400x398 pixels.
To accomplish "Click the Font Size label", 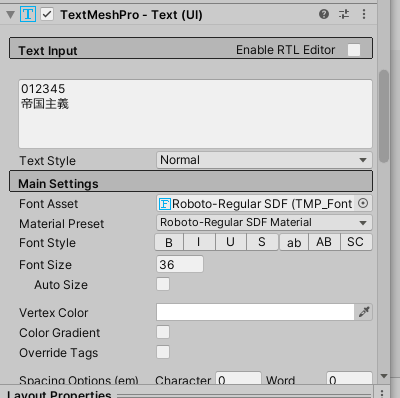I will [45, 265].
